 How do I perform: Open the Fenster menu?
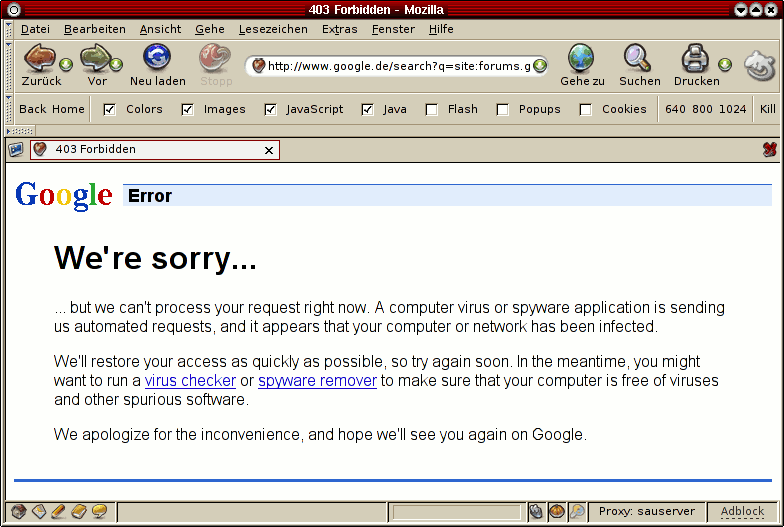coord(393,29)
